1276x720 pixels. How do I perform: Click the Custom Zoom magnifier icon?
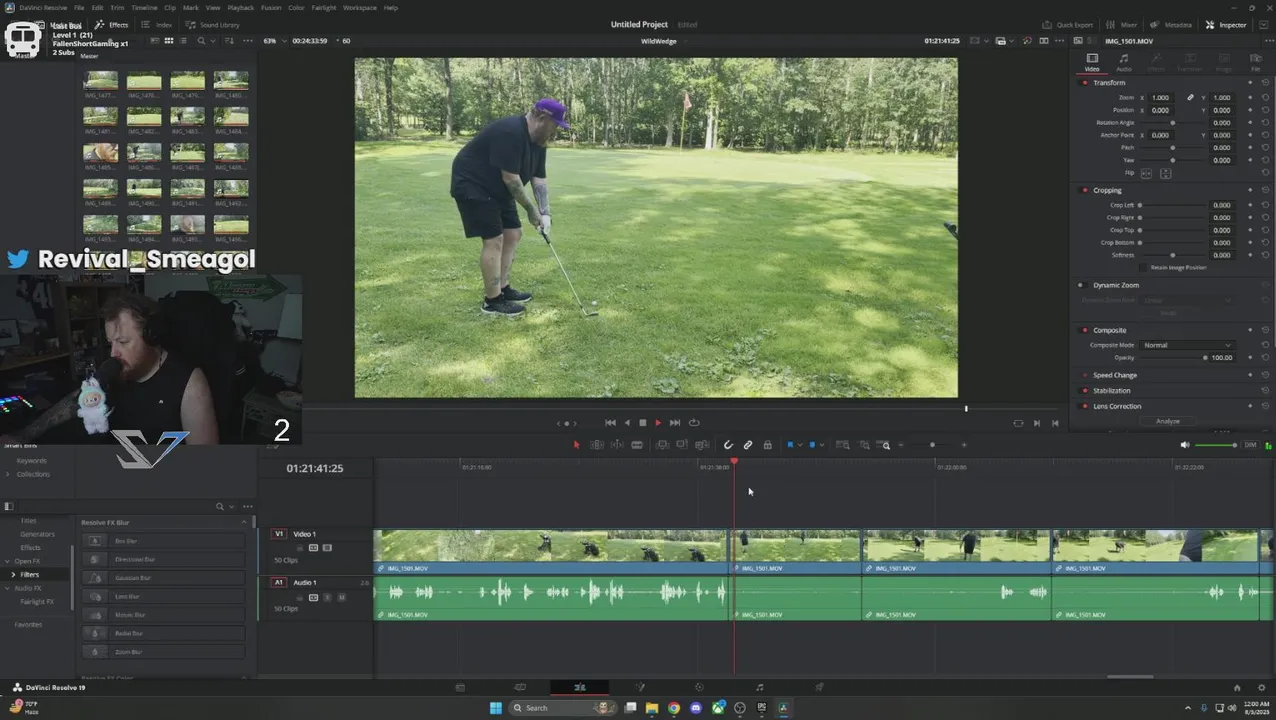[886, 445]
